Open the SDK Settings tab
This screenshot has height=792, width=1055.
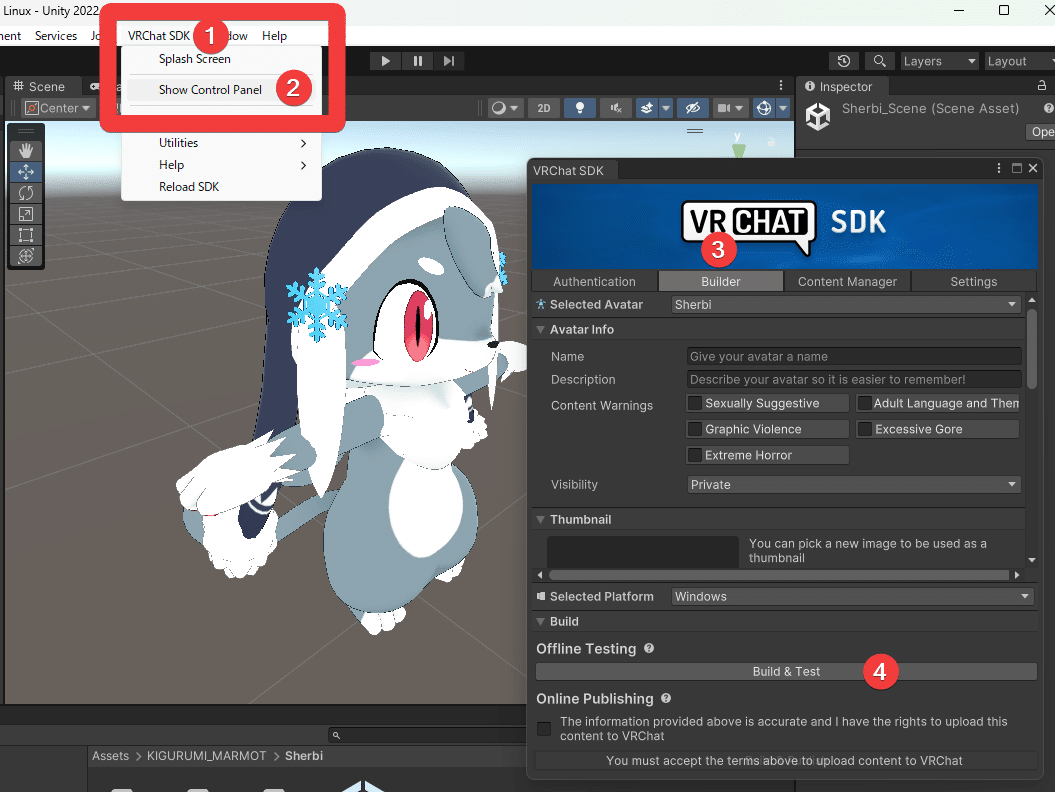click(x=973, y=282)
